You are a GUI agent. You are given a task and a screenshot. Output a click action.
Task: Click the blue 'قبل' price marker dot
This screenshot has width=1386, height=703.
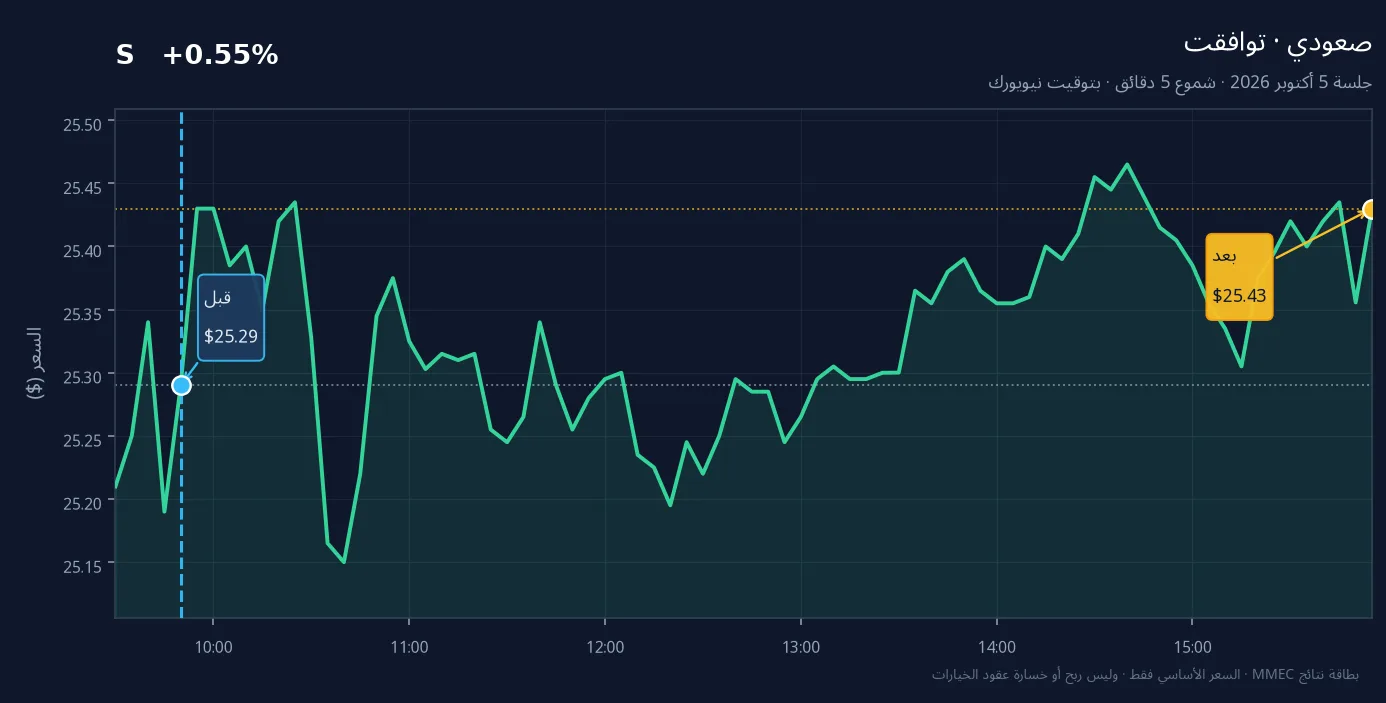click(x=181, y=385)
